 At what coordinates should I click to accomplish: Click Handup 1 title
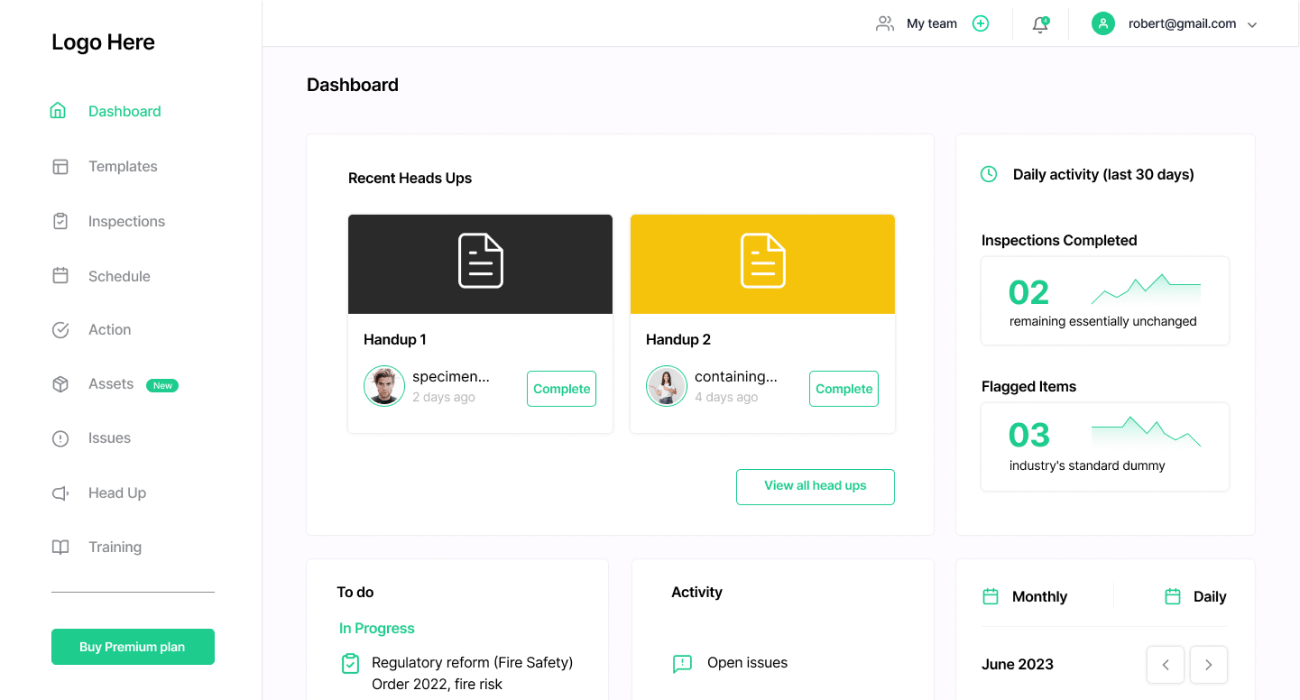pyautogui.click(x=395, y=339)
